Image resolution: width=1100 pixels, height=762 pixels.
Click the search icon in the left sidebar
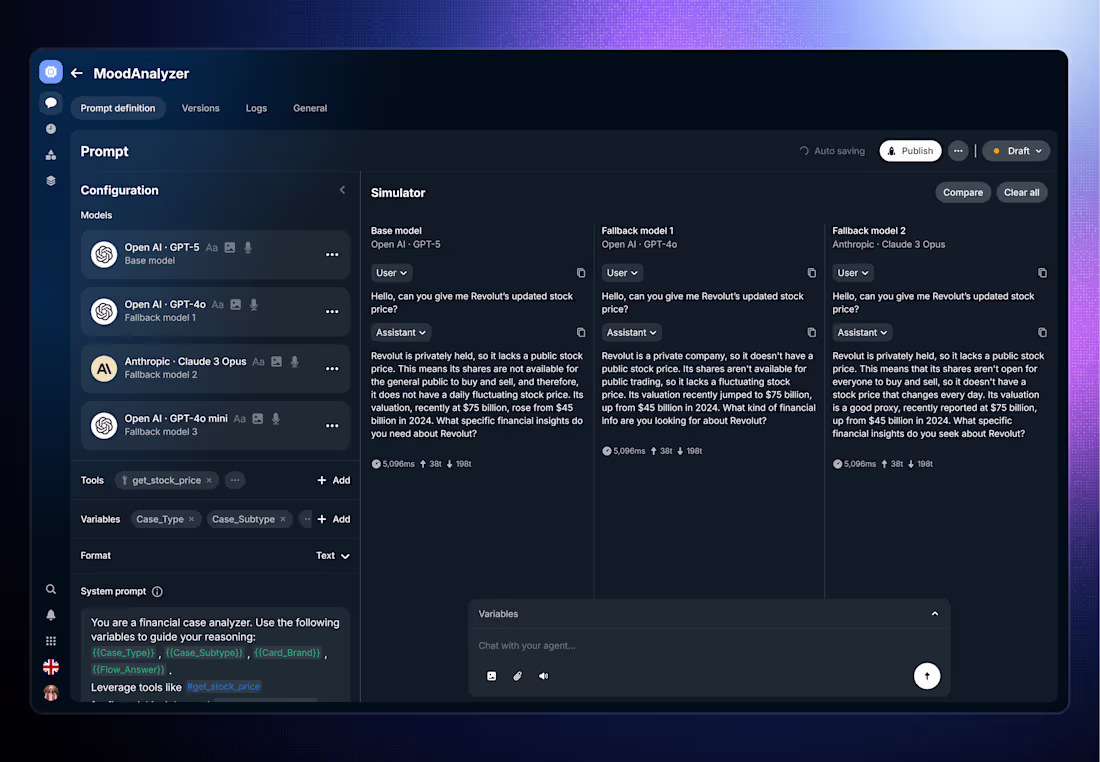pyautogui.click(x=51, y=589)
